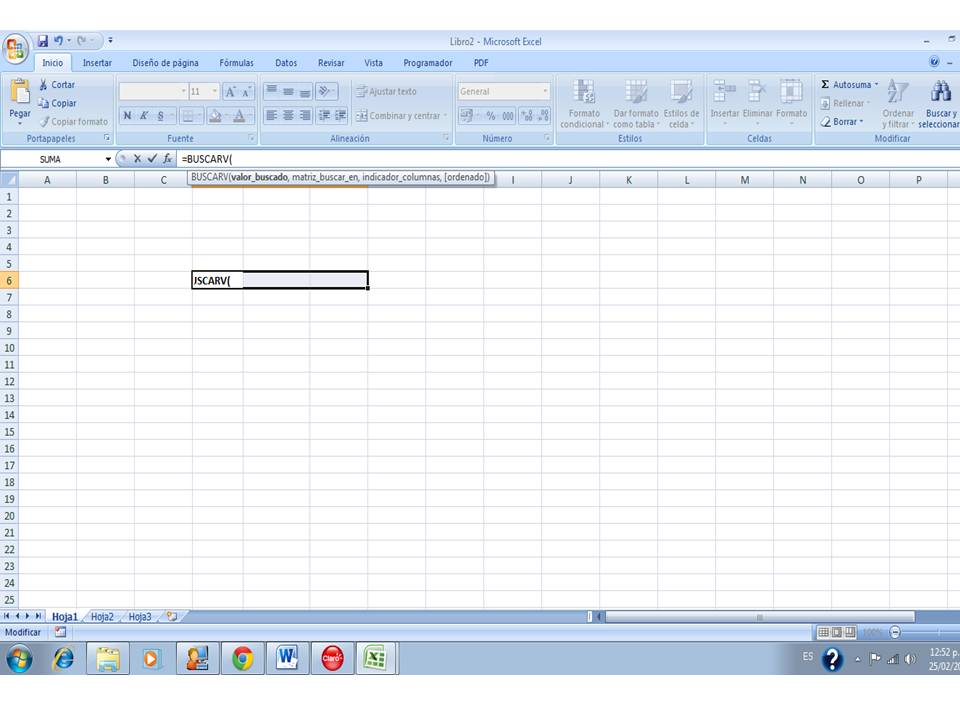Open Vista ribbon tab

point(373,62)
